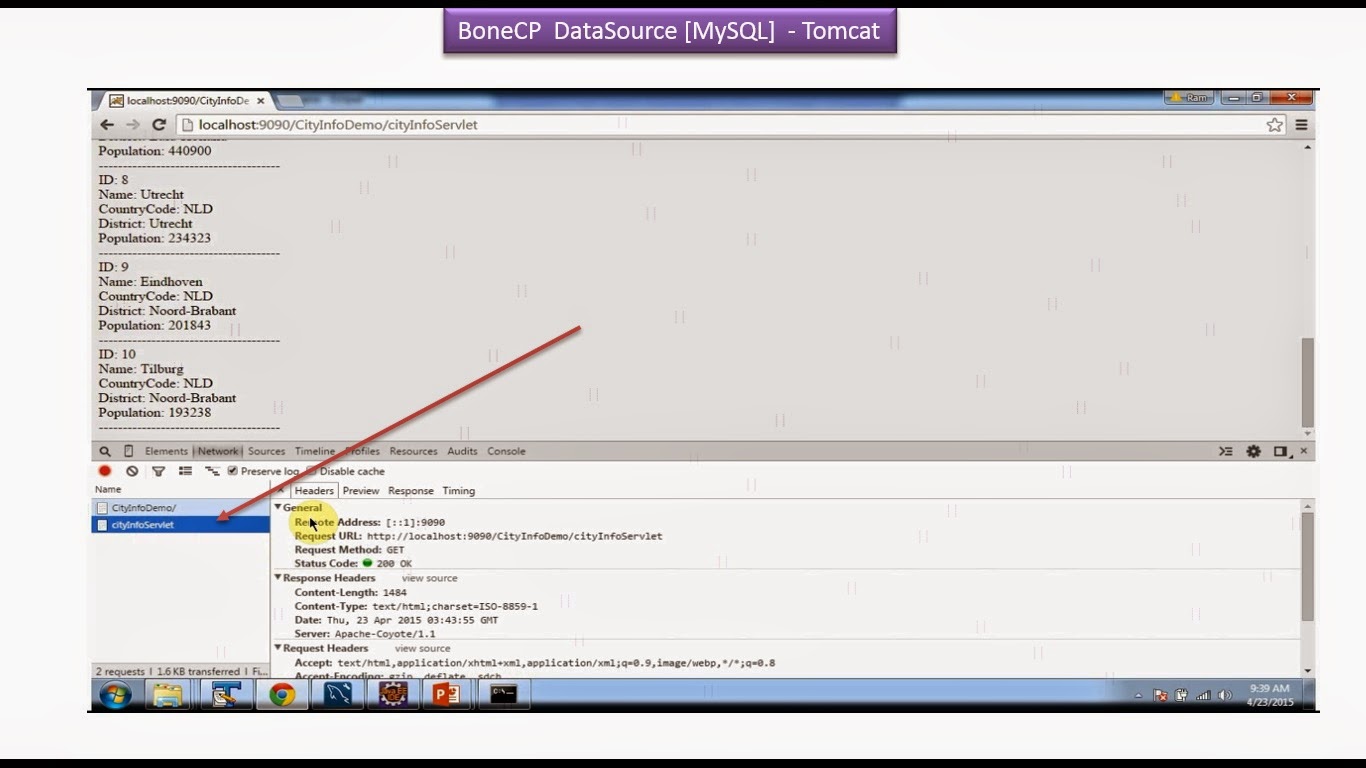
Task: Switch to the Resources panel tab
Action: [414, 451]
